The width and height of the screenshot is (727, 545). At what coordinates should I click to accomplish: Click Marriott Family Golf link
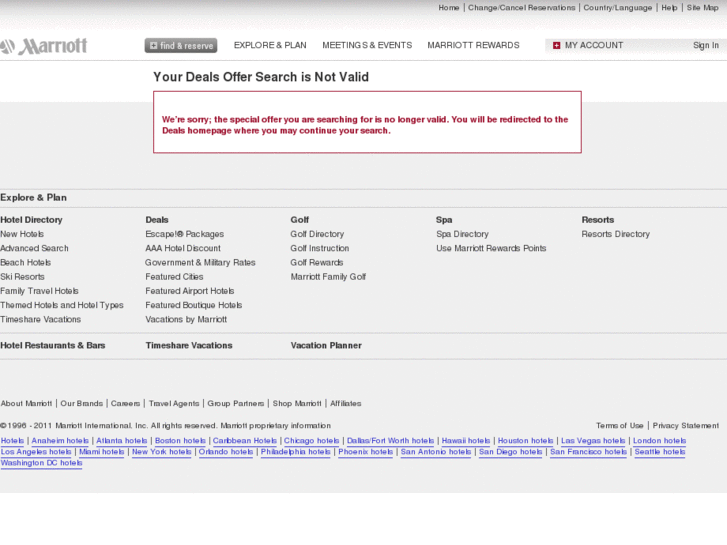[328, 277]
